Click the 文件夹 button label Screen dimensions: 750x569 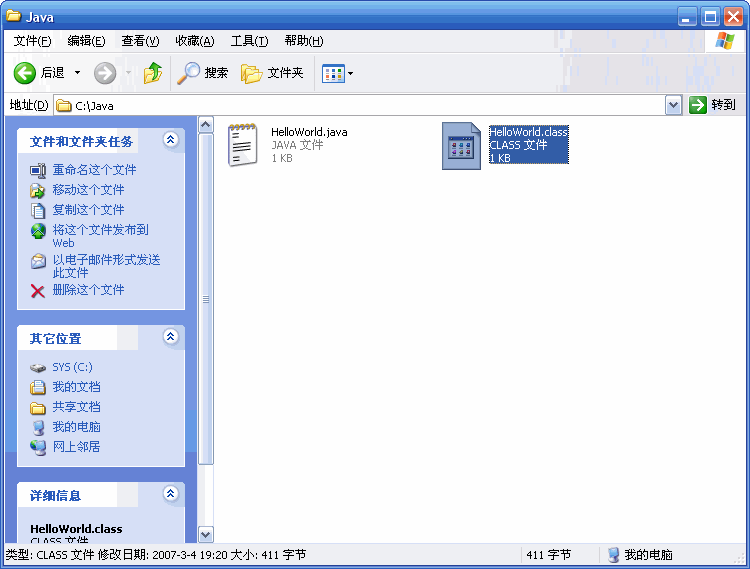(286, 73)
